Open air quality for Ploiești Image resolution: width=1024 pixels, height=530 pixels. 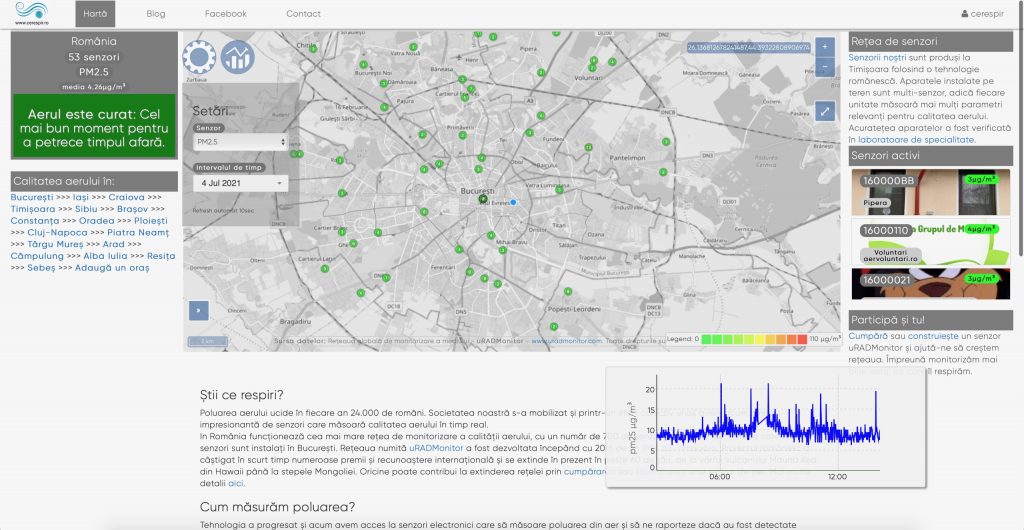click(151, 221)
